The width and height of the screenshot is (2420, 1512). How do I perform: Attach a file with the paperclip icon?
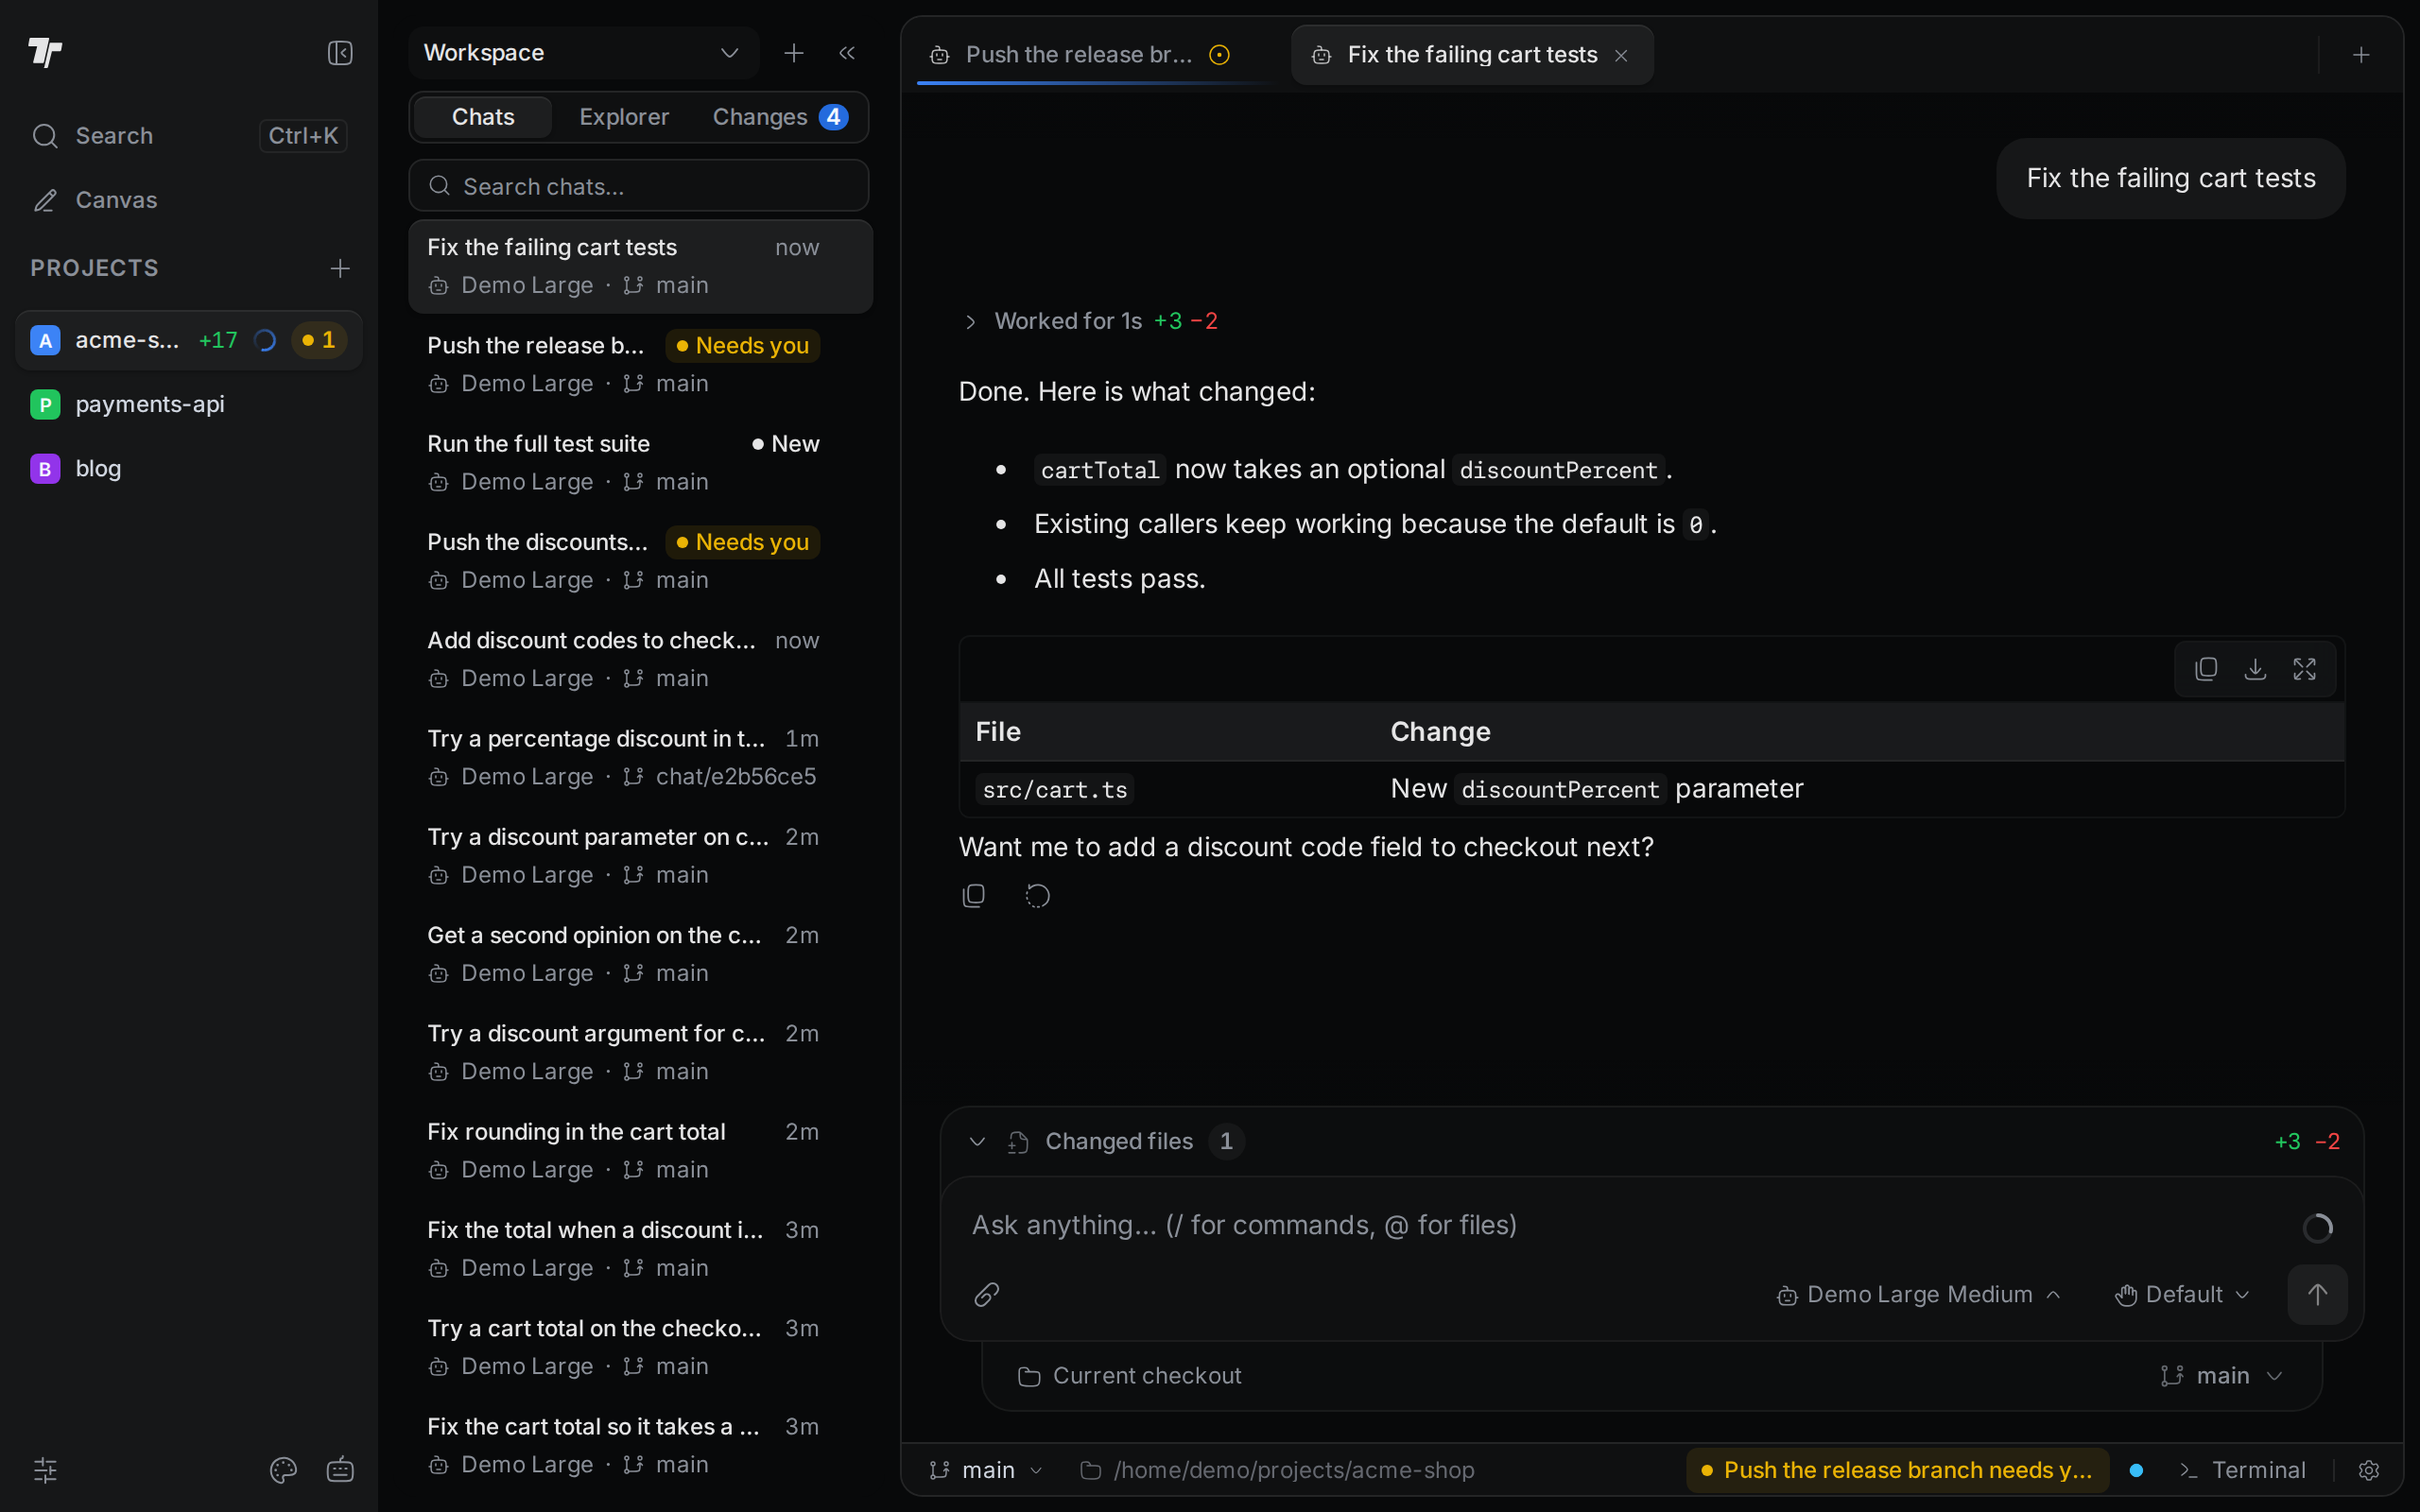987,1295
